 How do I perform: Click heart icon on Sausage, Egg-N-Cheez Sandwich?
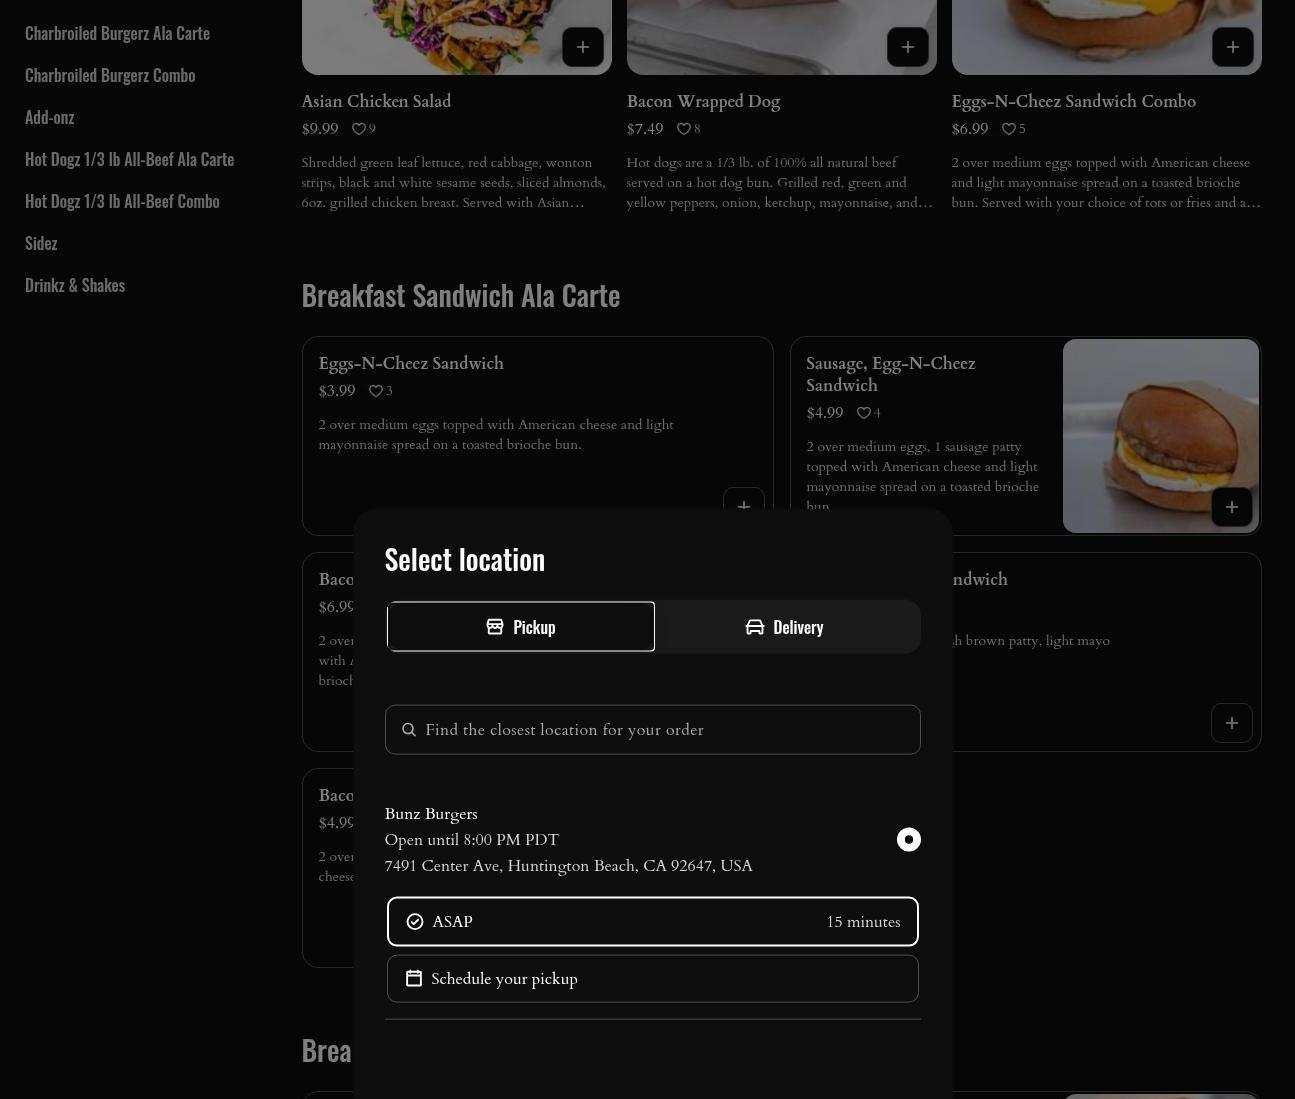pos(863,413)
